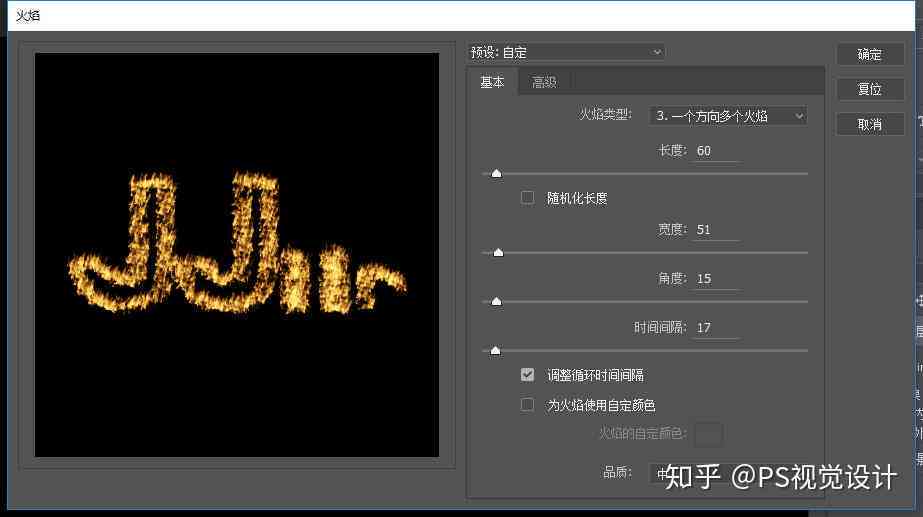Click the 火焰的自定颜色 color swatch
This screenshot has height=517, width=923.
(709, 434)
